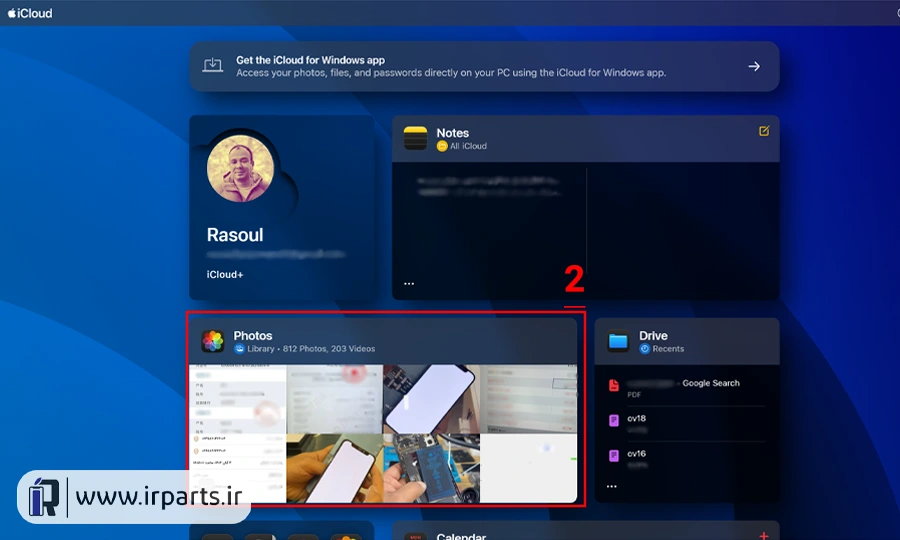Image resolution: width=900 pixels, height=540 pixels.
Task: Click the Drive tile title
Action: coord(653,336)
